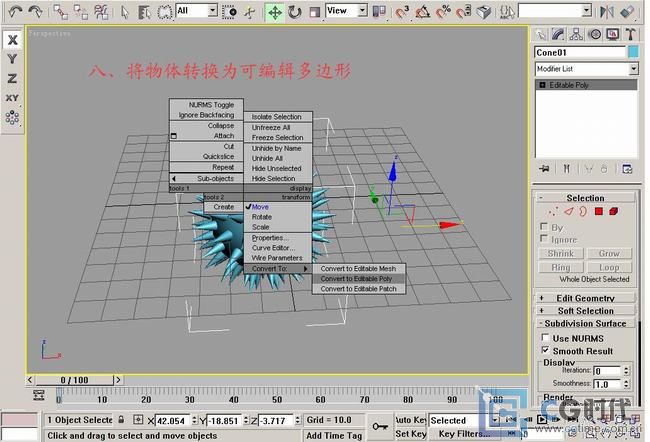Activate the Select and Rotate tool
The height and width of the screenshot is (442, 650).
(x=295, y=12)
